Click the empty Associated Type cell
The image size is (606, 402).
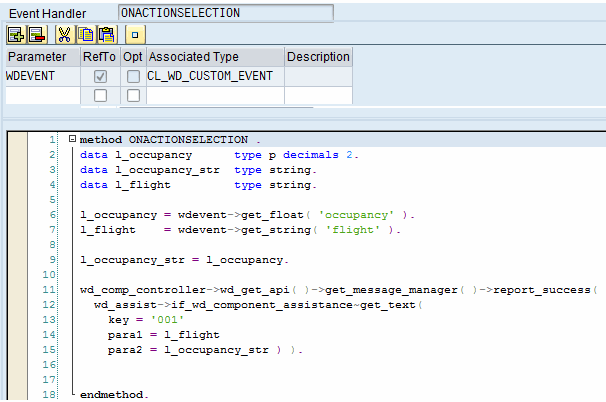(x=214, y=96)
